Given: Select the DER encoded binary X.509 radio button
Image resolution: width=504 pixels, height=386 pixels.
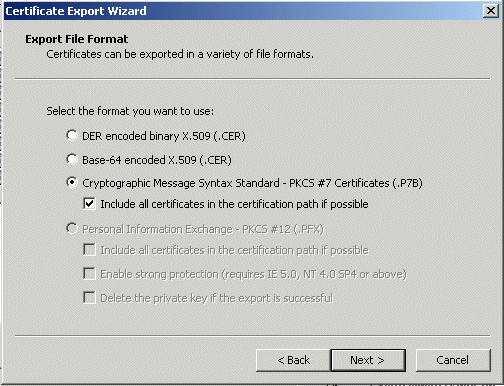Looking at the screenshot, I should tap(72, 135).
